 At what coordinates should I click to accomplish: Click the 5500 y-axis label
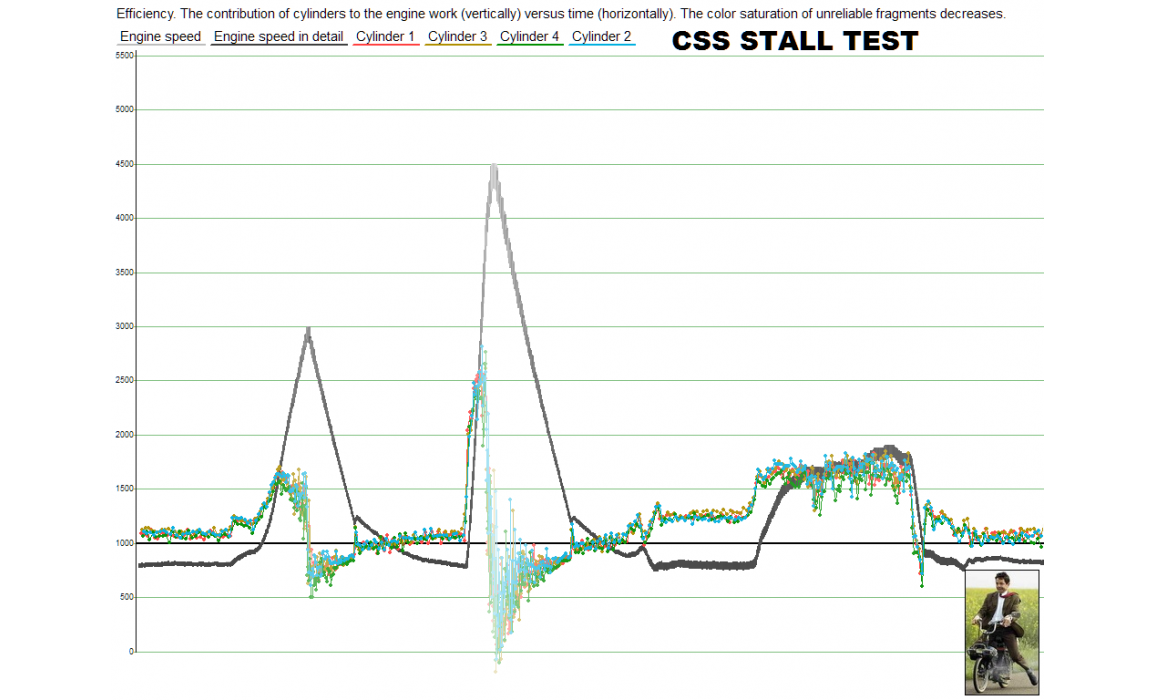124,56
